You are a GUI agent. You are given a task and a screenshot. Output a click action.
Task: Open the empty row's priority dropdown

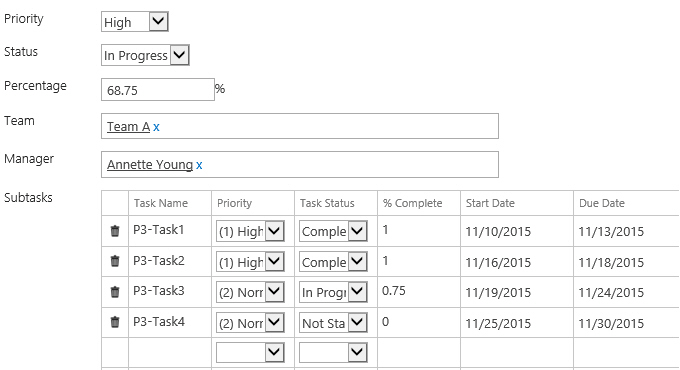click(250, 353)
